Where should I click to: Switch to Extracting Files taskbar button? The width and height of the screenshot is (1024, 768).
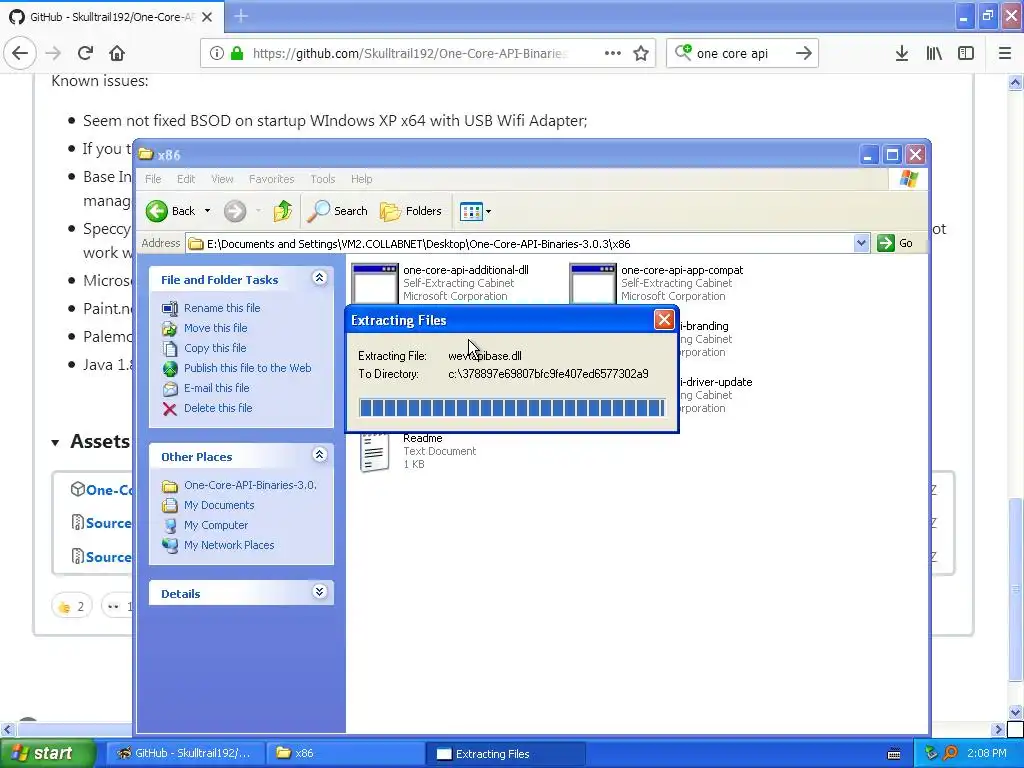click(x=505, y=753)
